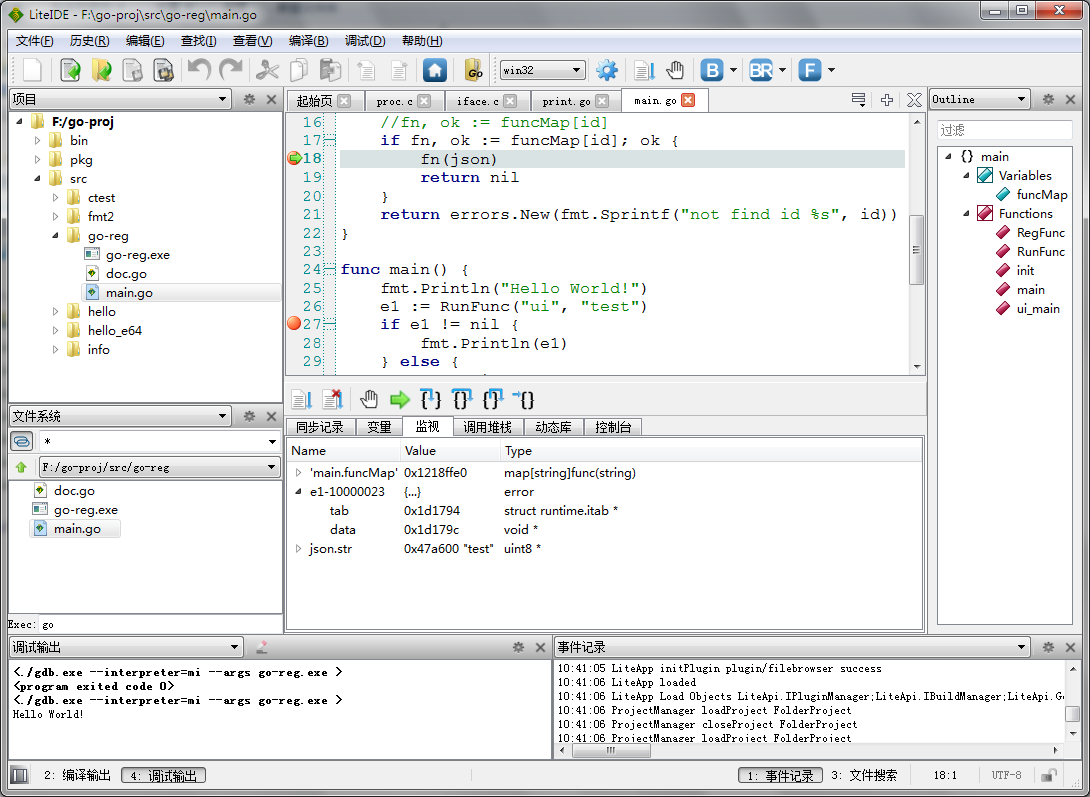
Task: Click the blue gear icon beside win32
Action: [607, 70]
